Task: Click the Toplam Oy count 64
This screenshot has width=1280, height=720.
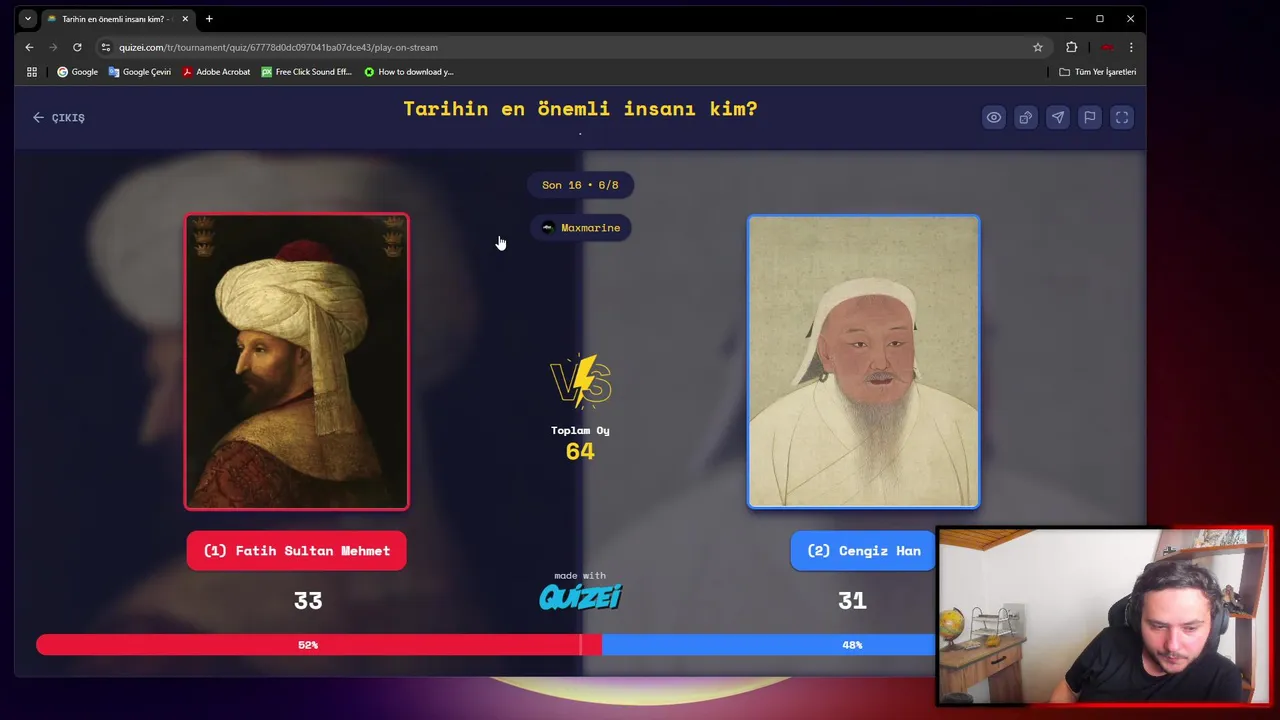Action: (x=580, y=452)
